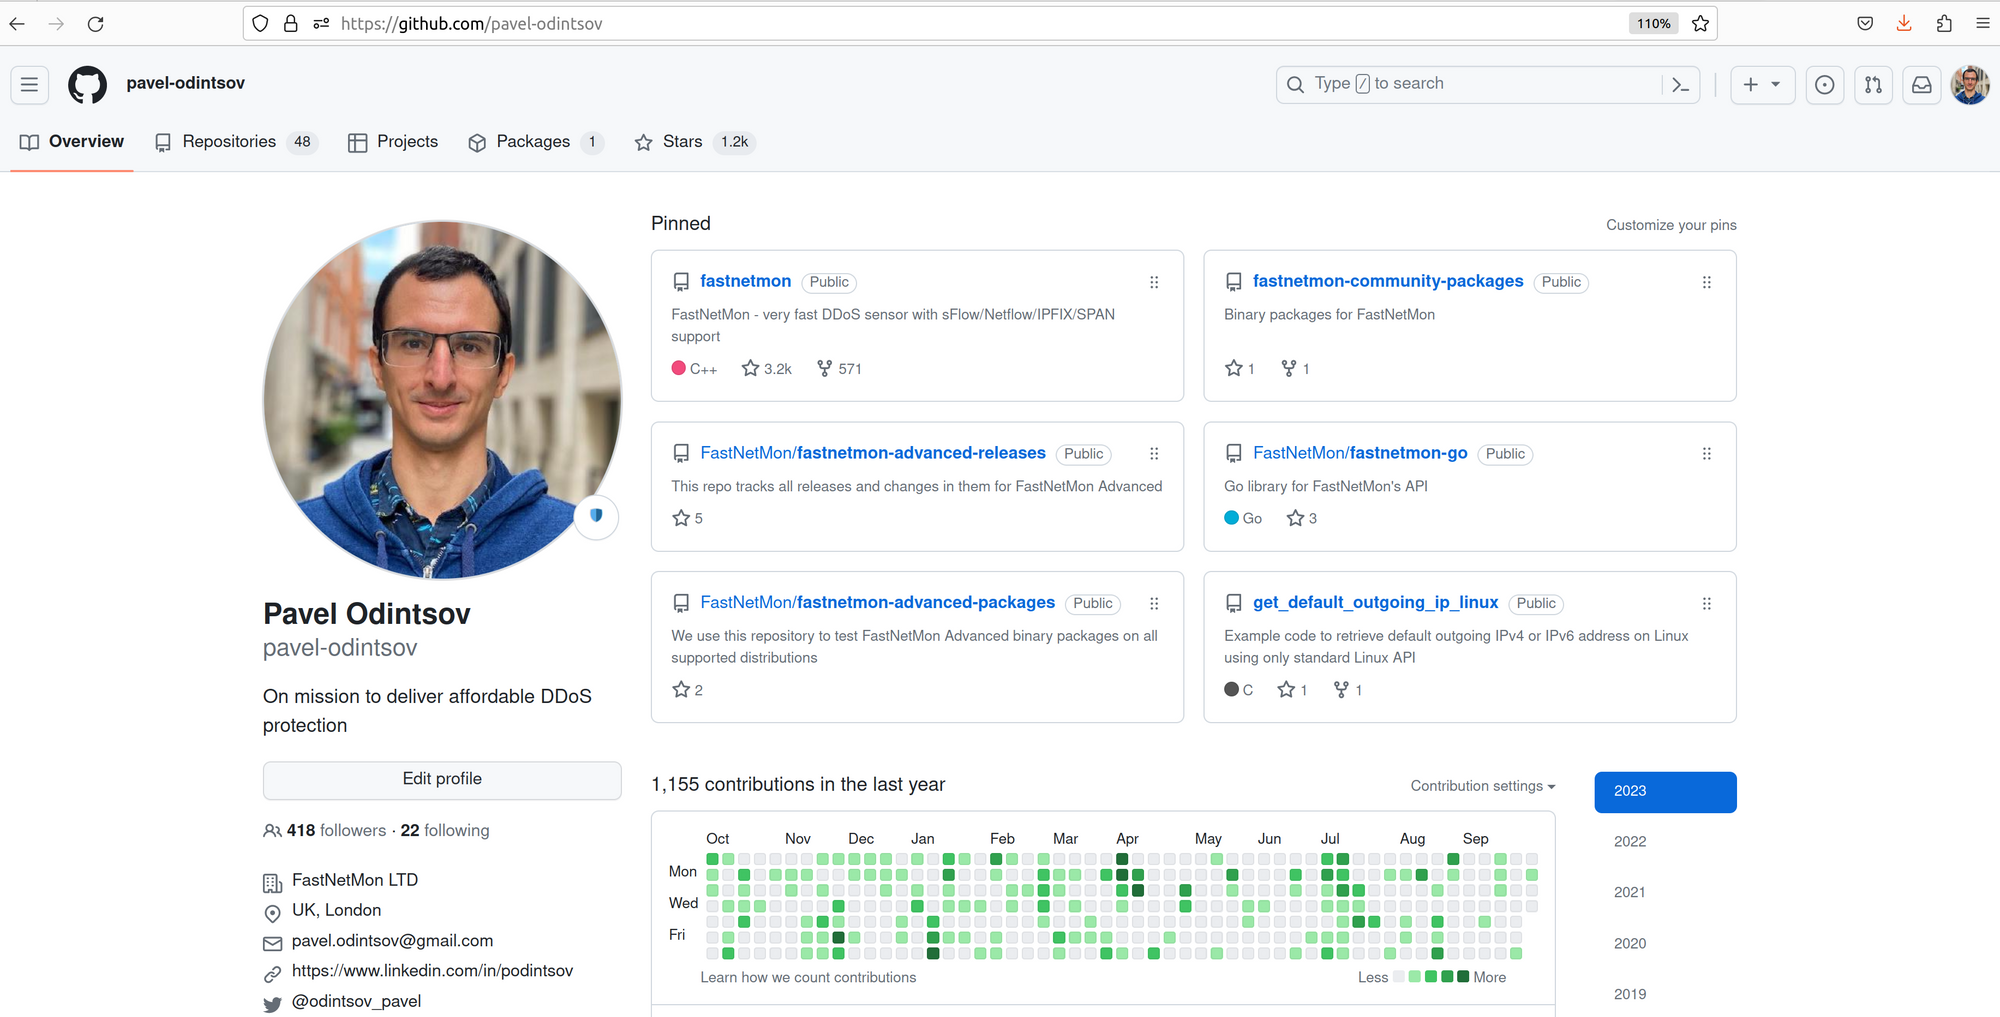This screenshot has height=1017, width=2000.
Task: View stargazers of fastnetmon (3.2k)
Action: (767, 369)
